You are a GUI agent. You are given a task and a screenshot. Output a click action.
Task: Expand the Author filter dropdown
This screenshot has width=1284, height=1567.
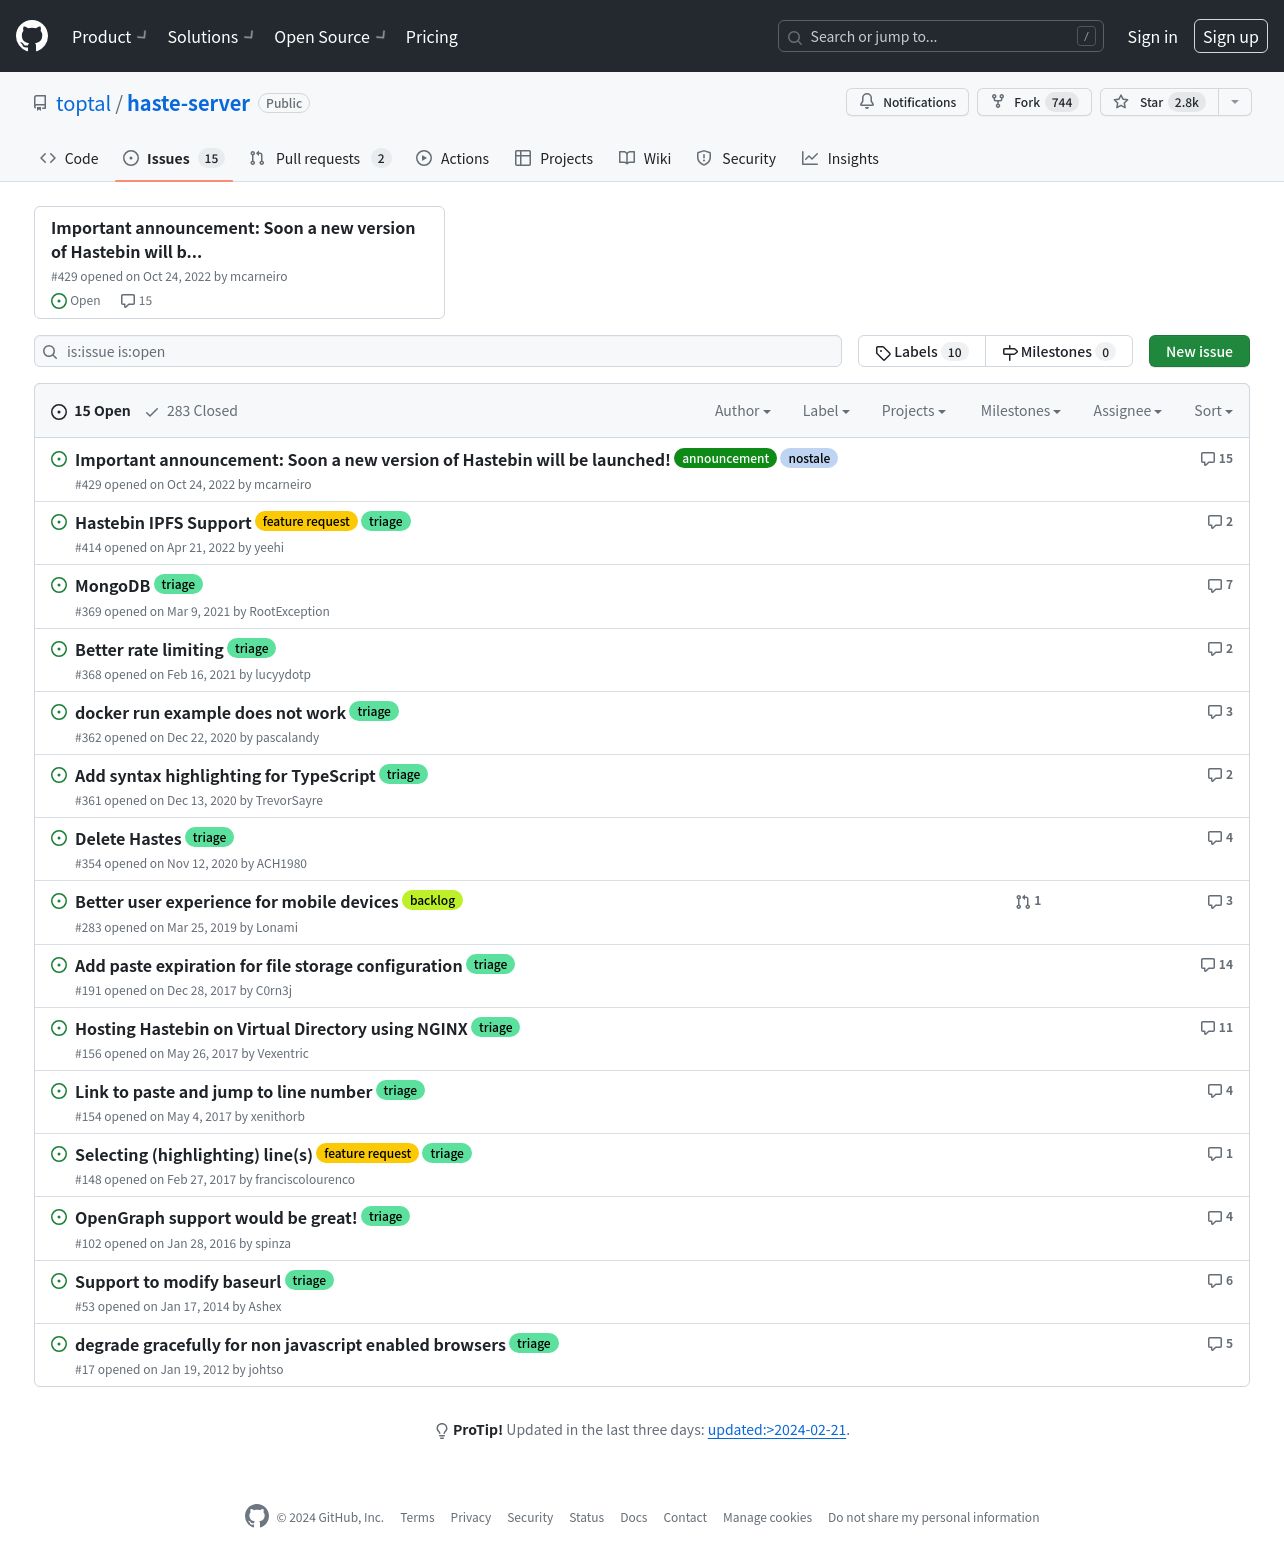(x=742, y=411)
